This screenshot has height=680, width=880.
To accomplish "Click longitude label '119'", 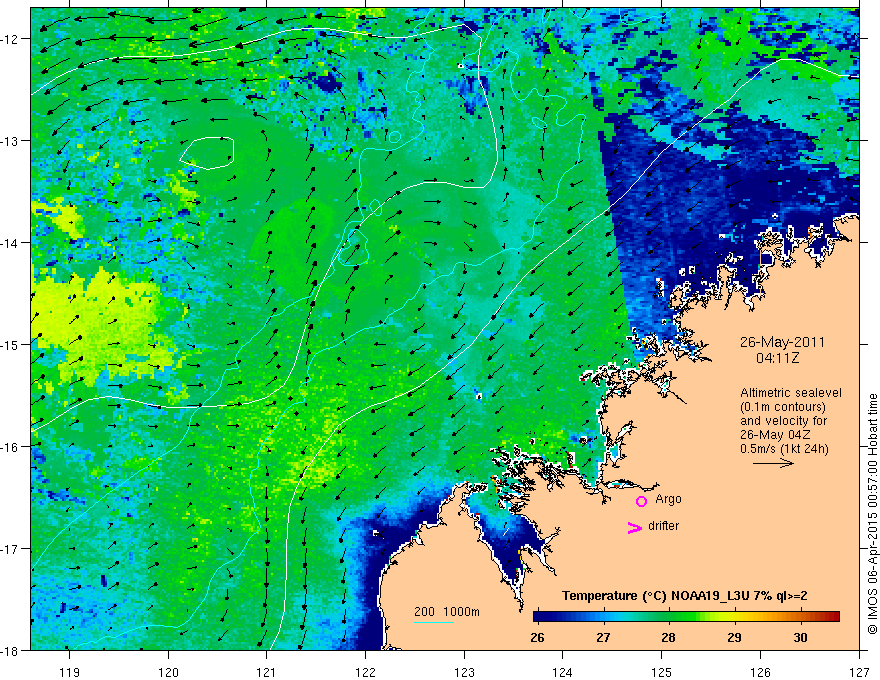I will [x=70, y=672].
